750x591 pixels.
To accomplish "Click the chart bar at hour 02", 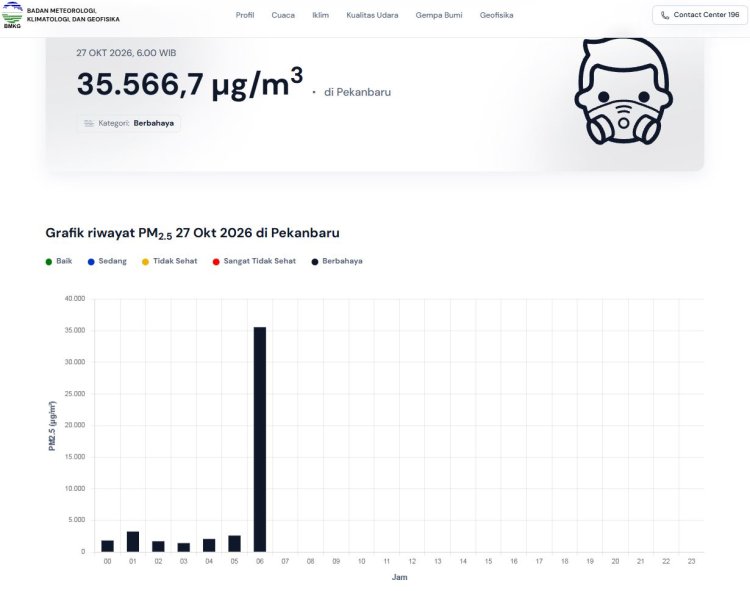I will (x=158, y=546).
